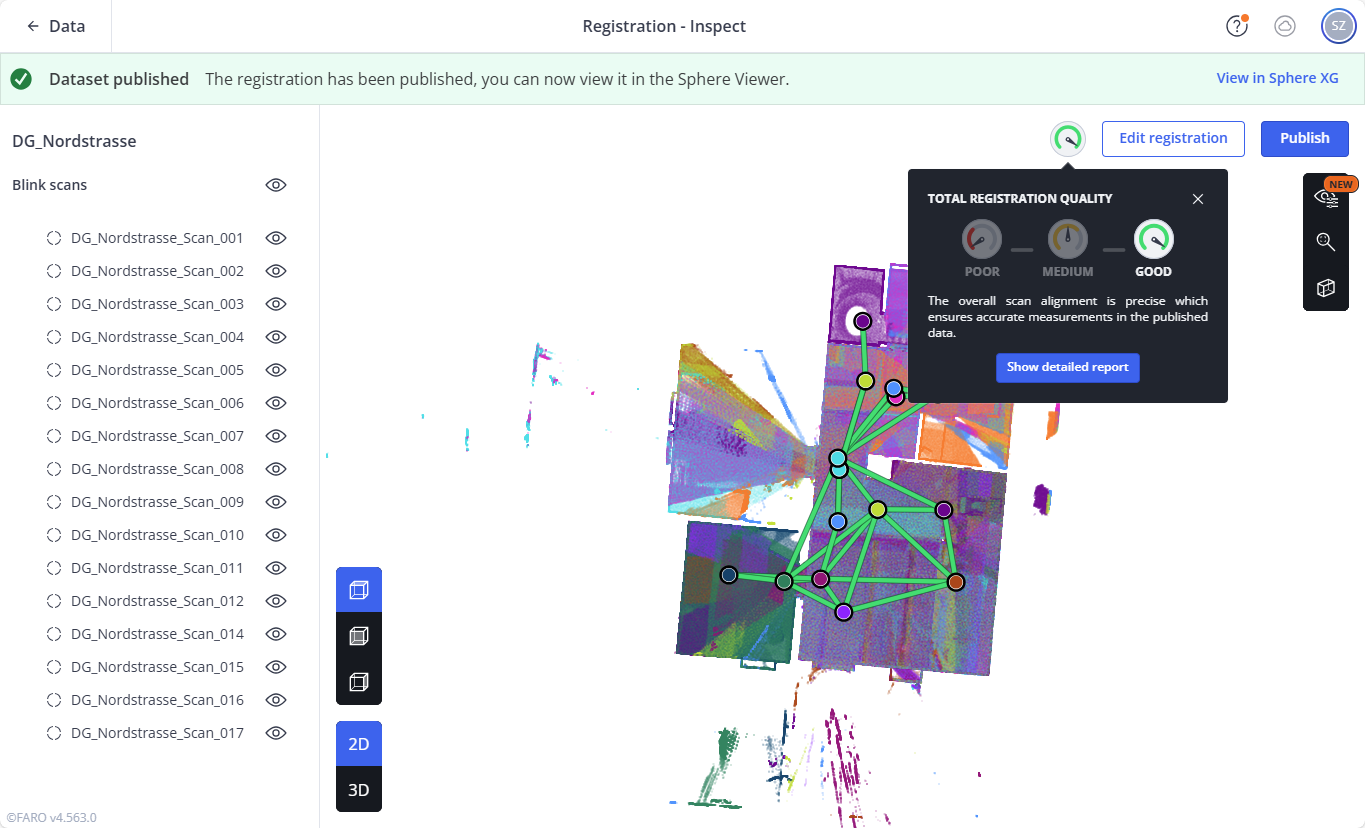Open the visibility settings icon marked NEW
This screenshot has height=828, width=1365.
(x=1325, y=197)
